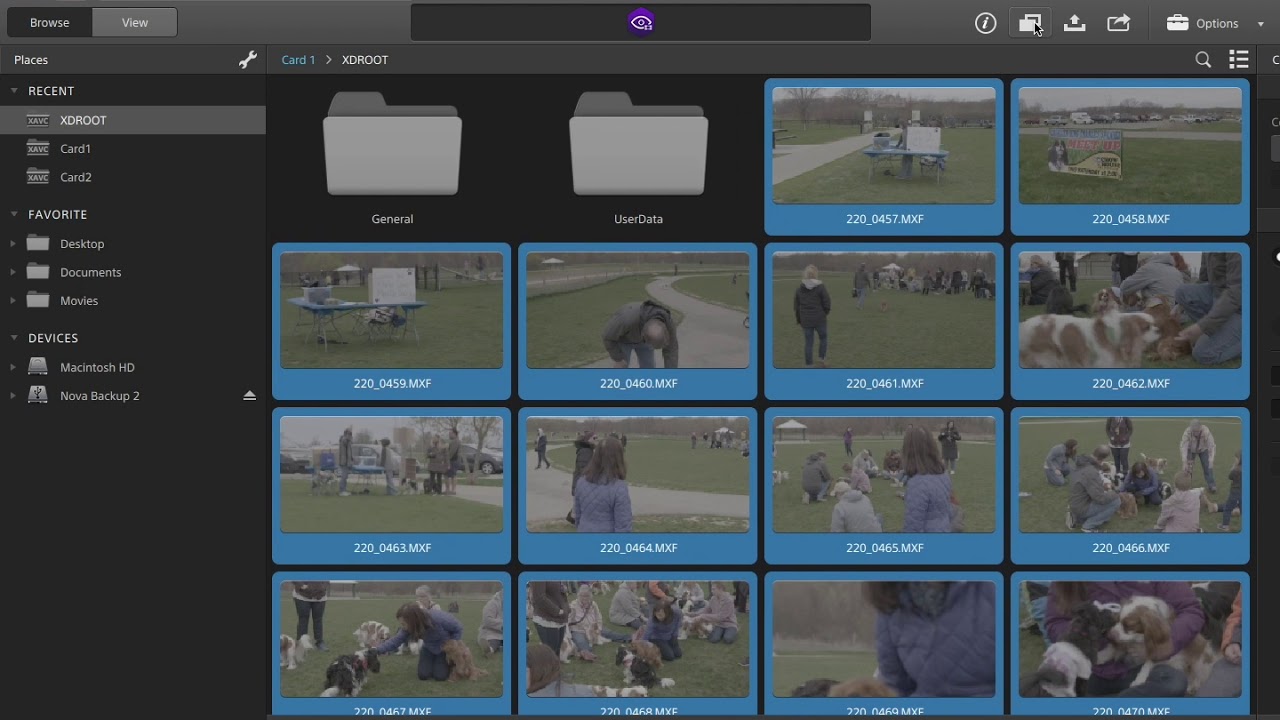Switch to list view icon
The width and height of the screenshot is (1280, 720).
click(x=1239, y=60)
